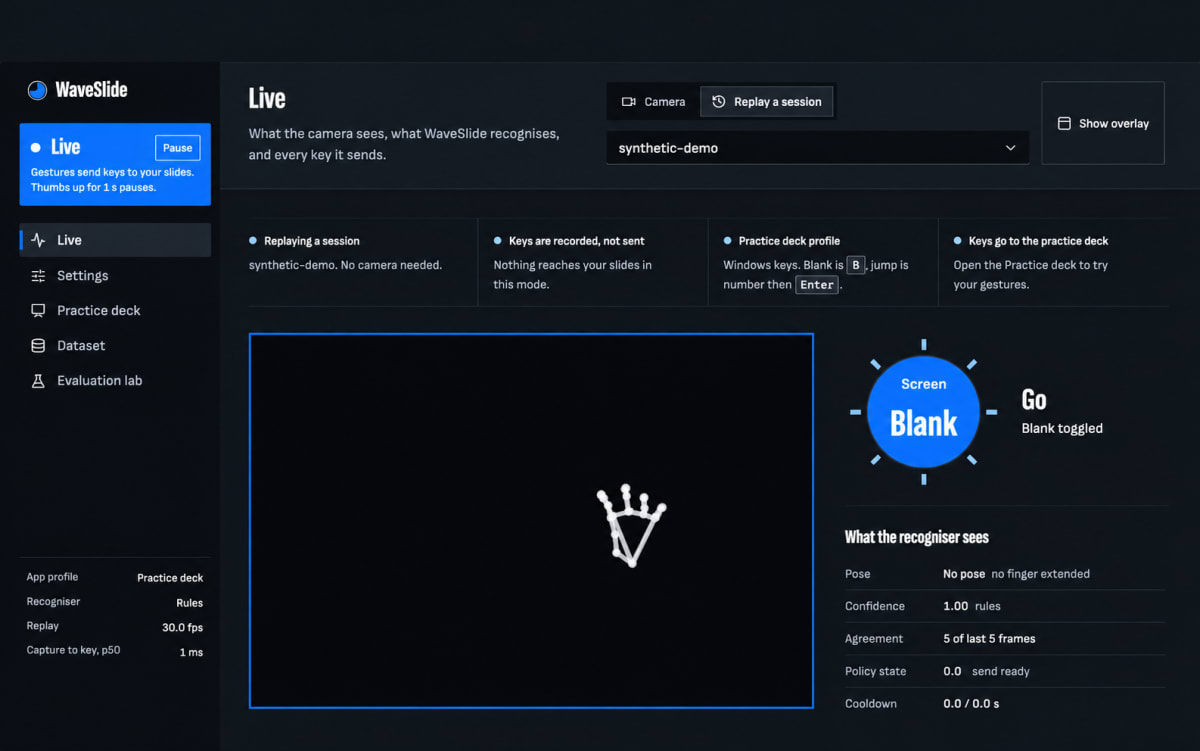Click App profile 'Practice deck' value
Image resolution: width=1200 pixels, height=751 pixels.
tap(170, 578)
